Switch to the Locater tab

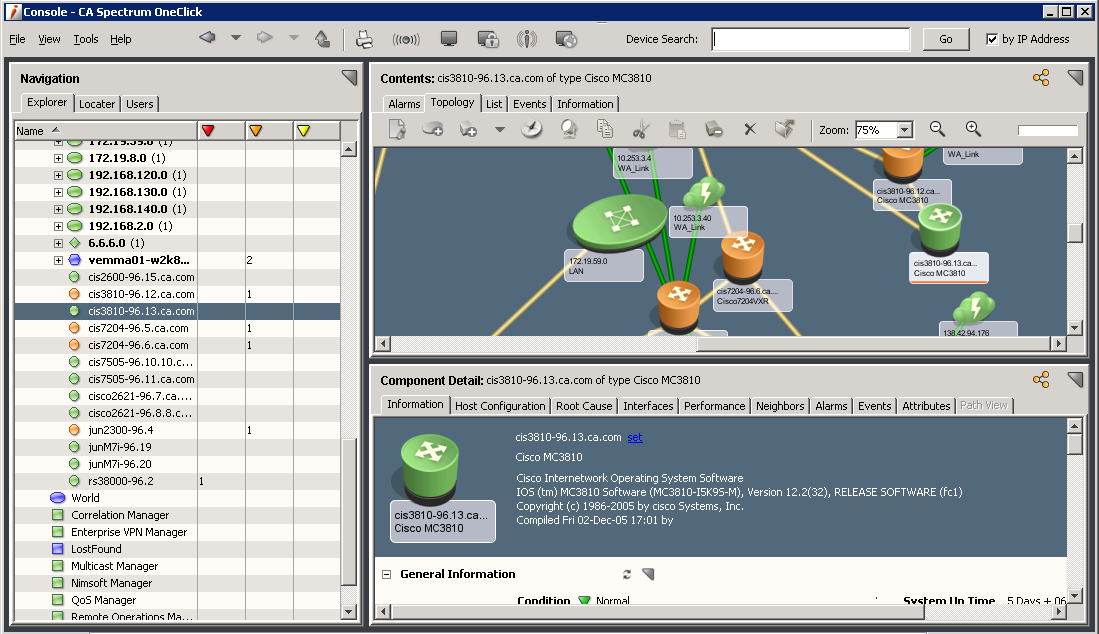97,104
